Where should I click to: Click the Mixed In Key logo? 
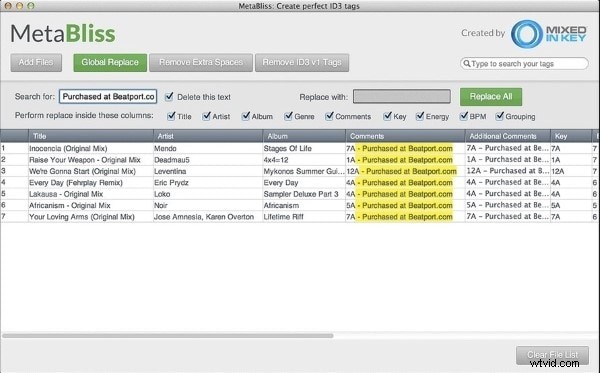tap(548, 34)
